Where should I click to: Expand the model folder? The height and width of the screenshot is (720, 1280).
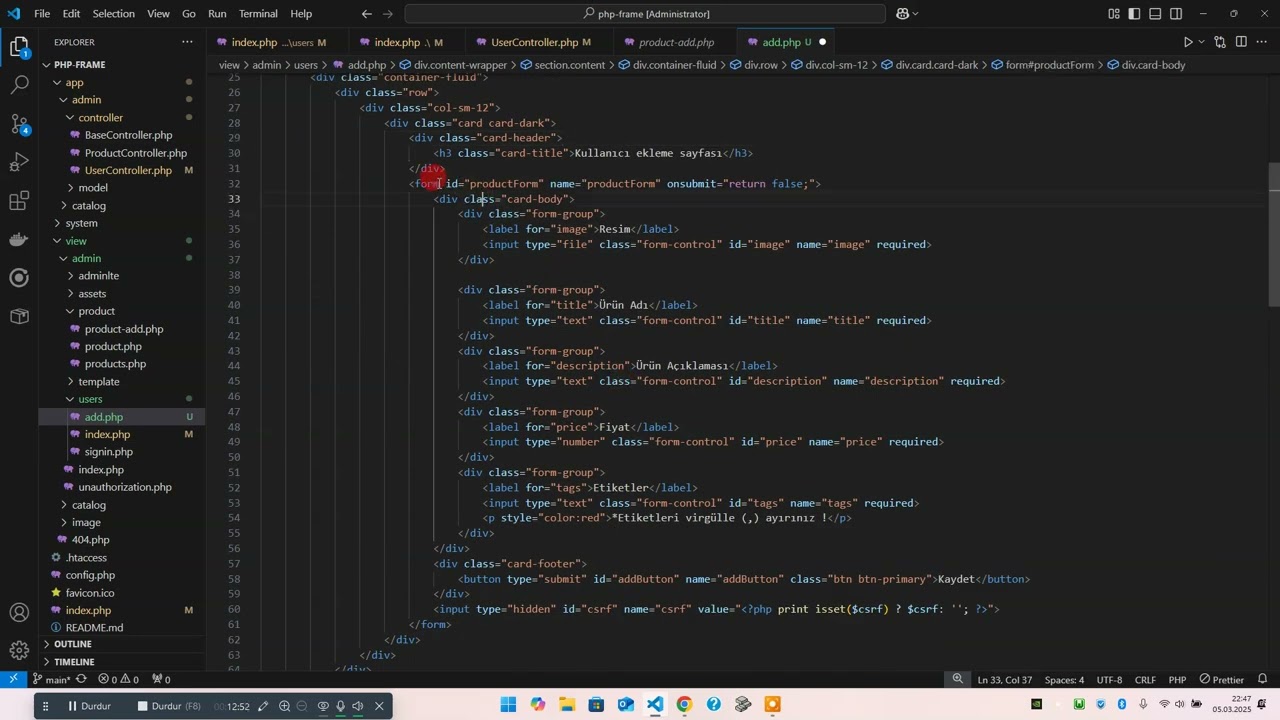(92, 188)
